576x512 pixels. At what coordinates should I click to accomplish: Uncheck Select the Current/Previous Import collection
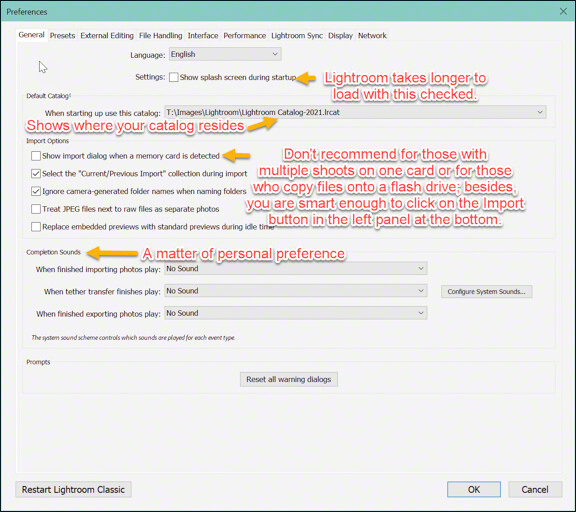pyautogui.click(x=36, y=173)
